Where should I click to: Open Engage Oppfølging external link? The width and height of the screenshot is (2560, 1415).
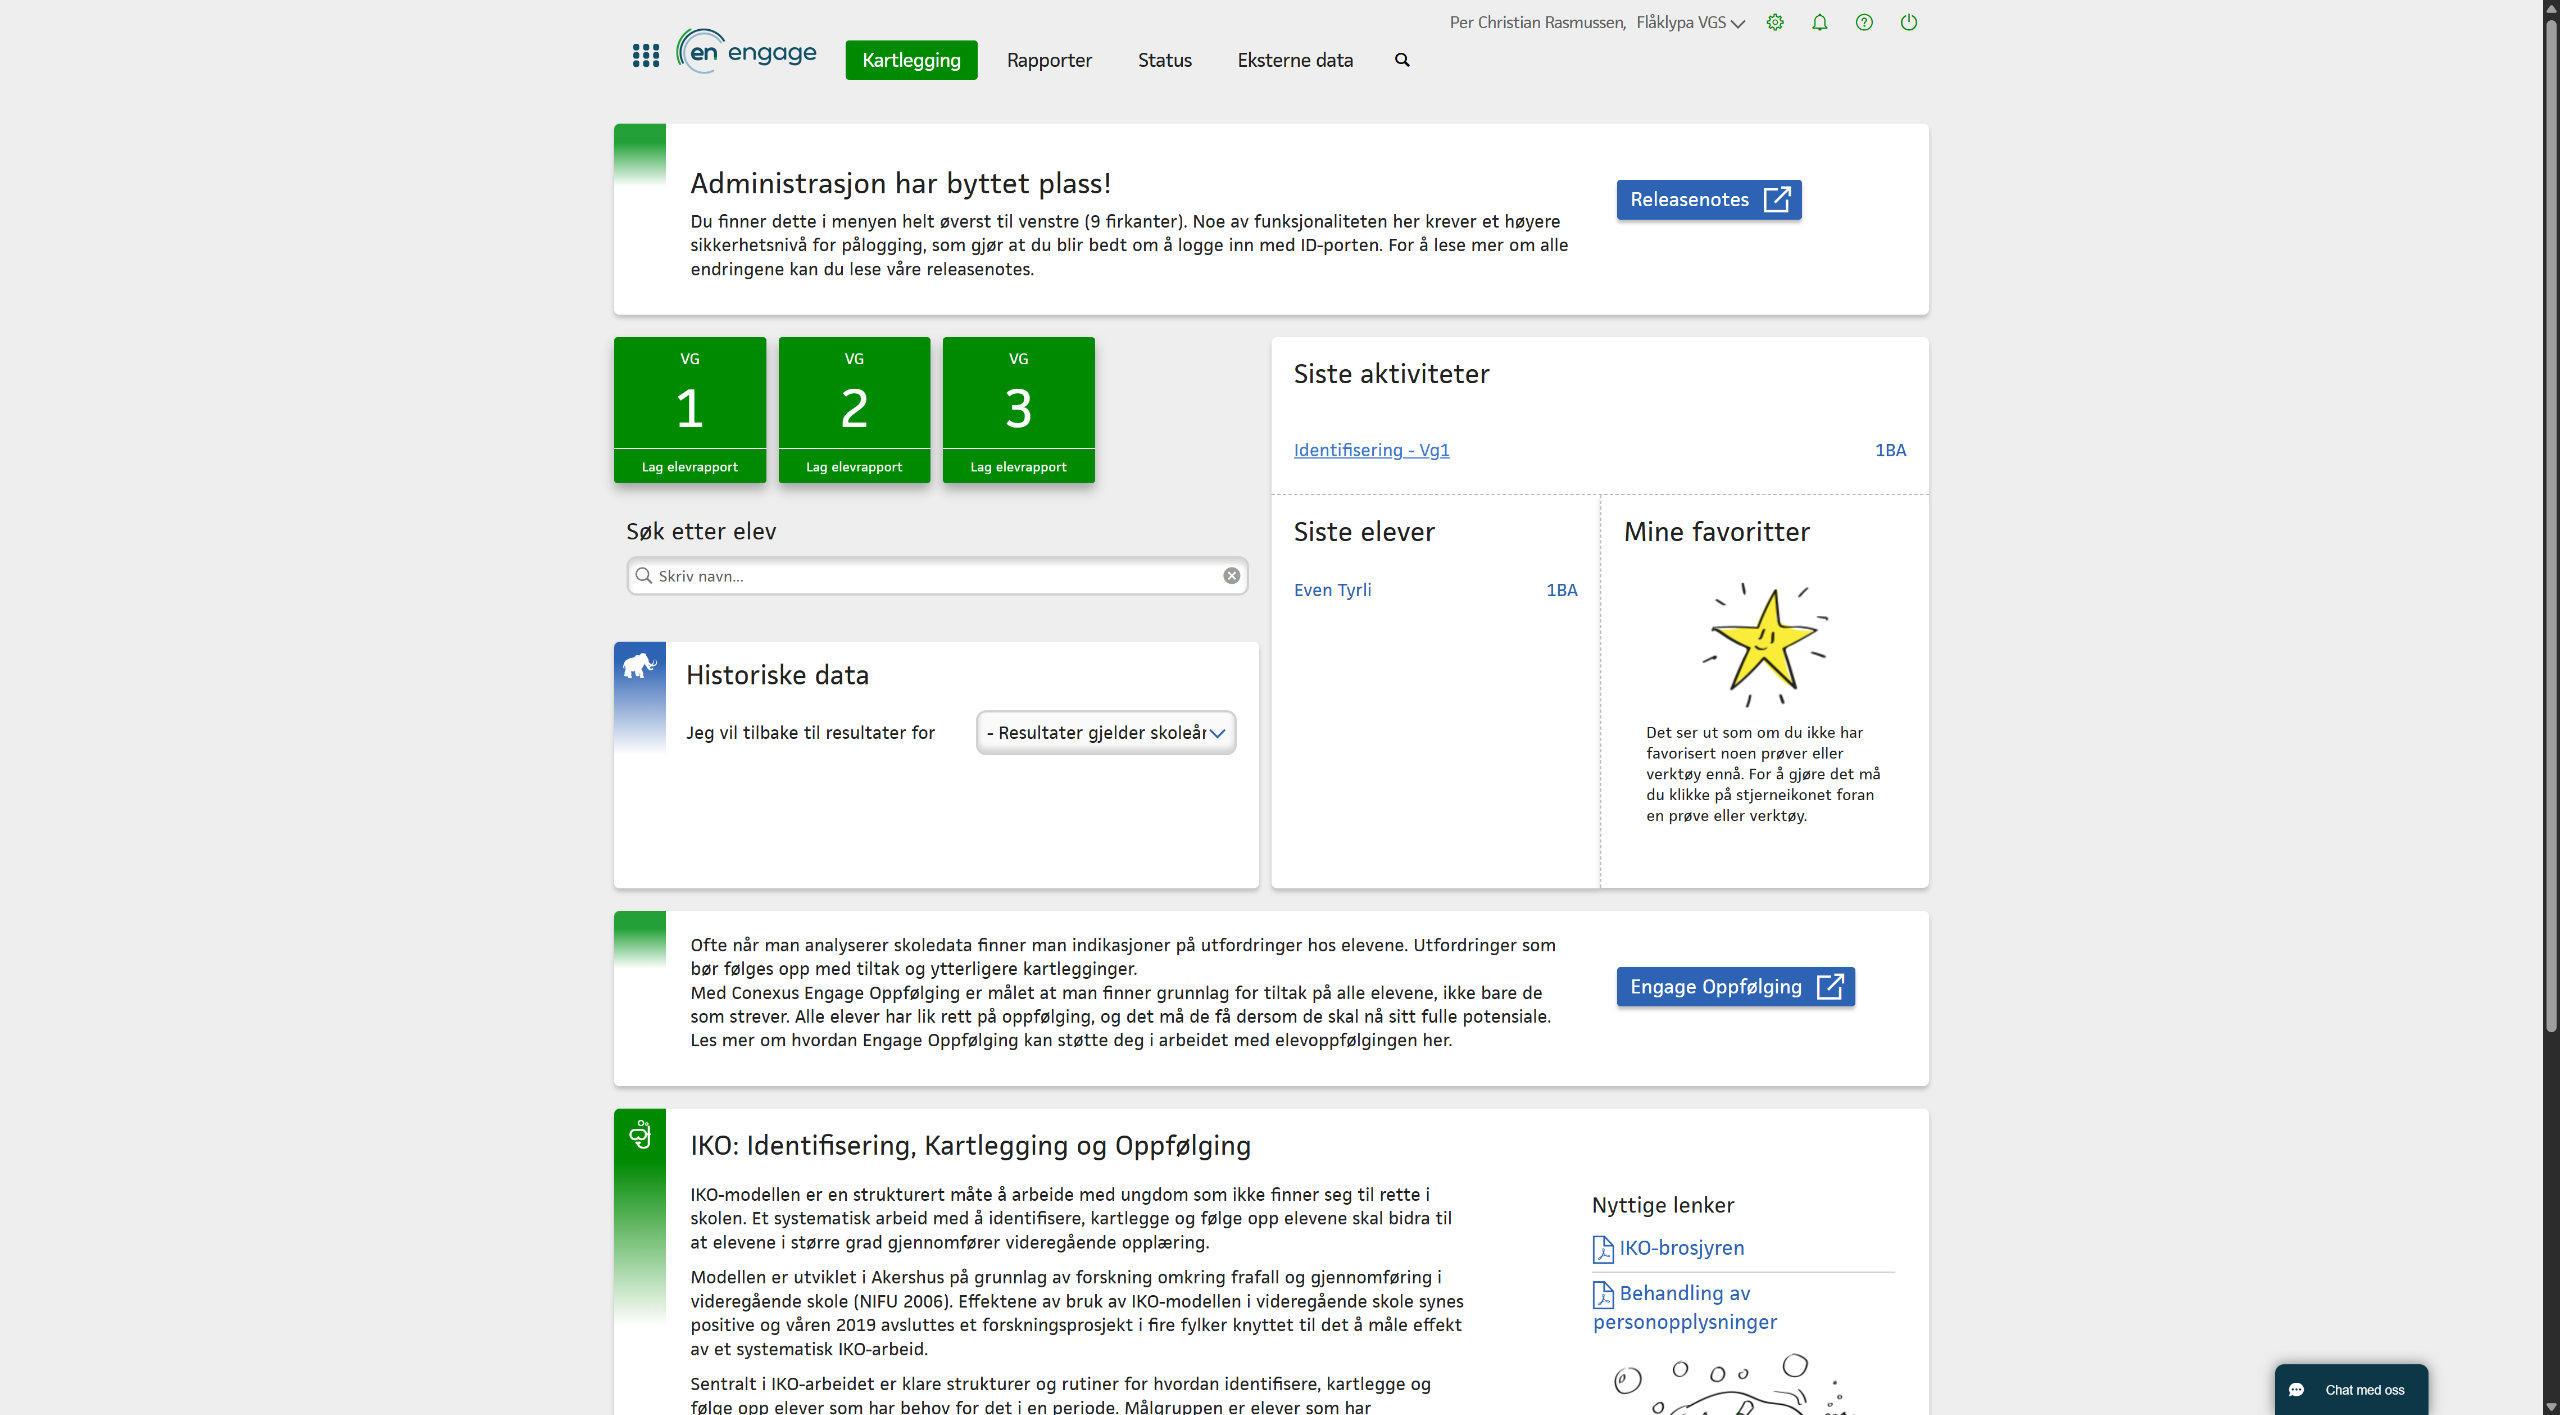point(1735,987)
